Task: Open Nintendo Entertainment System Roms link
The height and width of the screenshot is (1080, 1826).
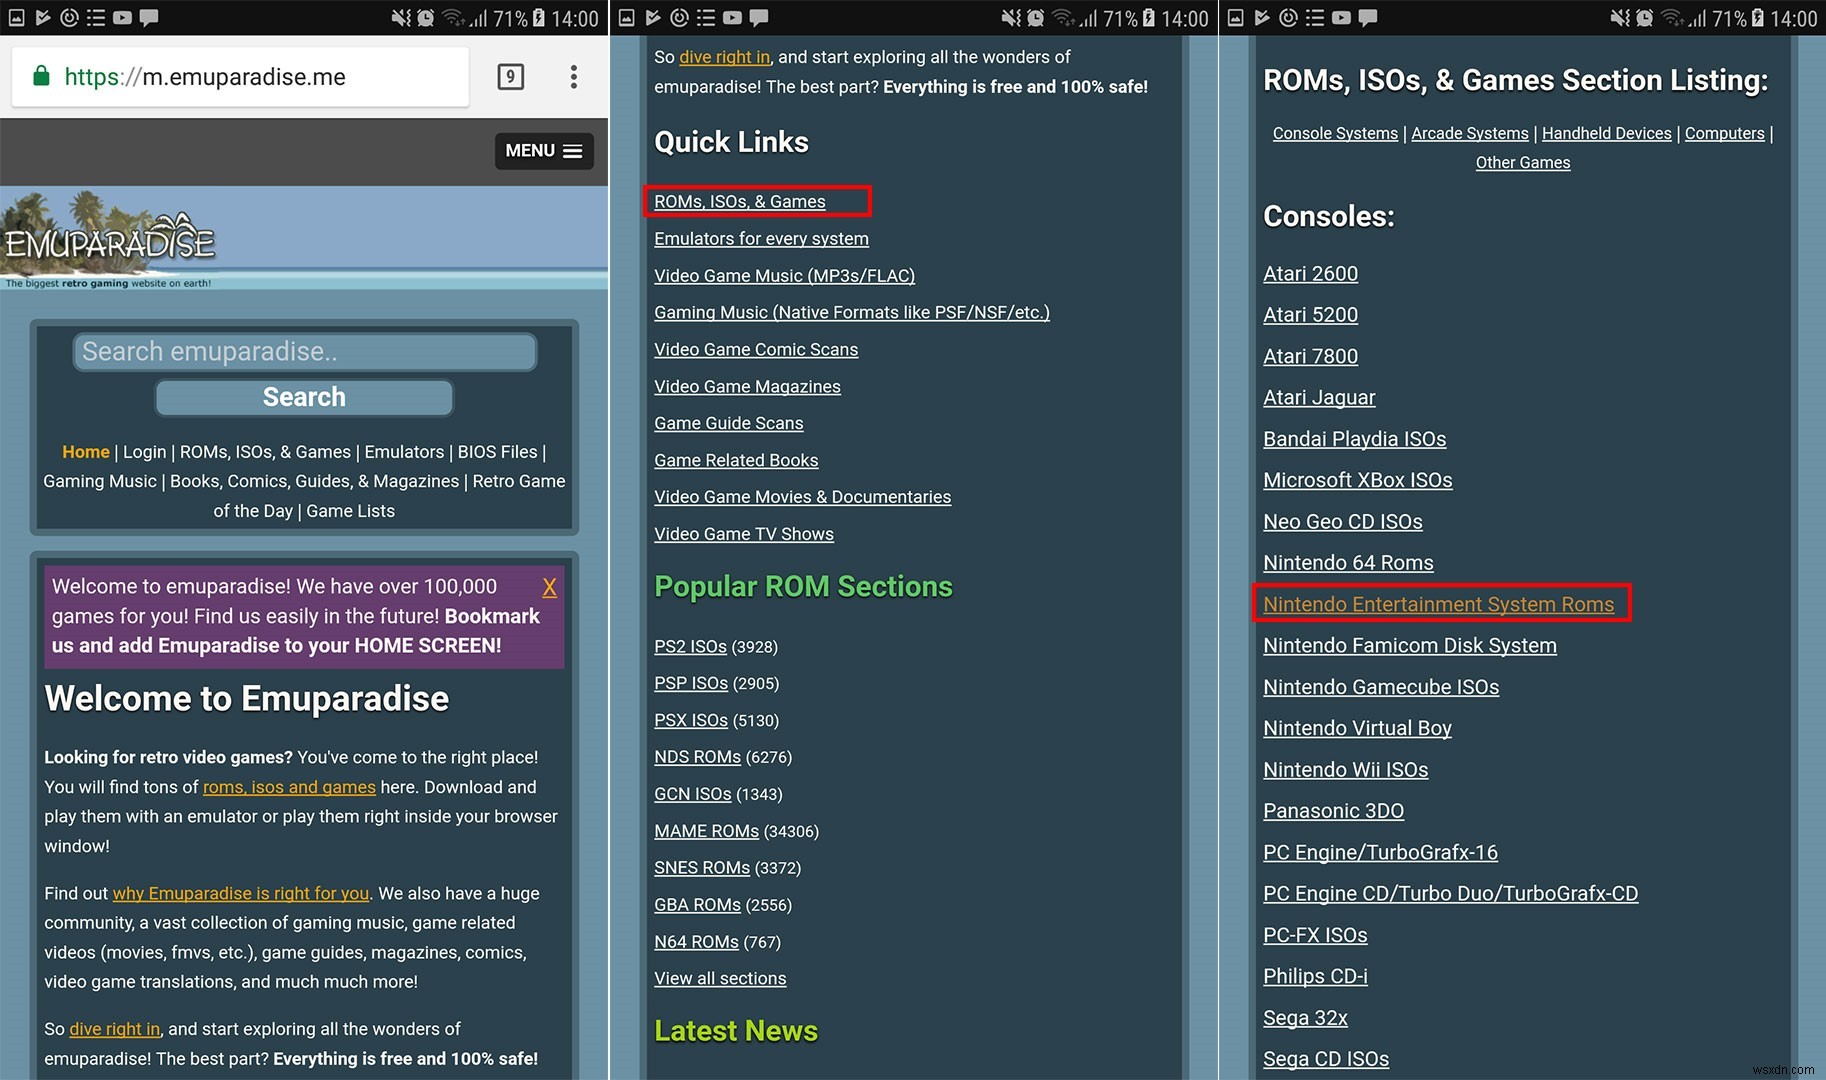Action: [x=1438, y=604]
